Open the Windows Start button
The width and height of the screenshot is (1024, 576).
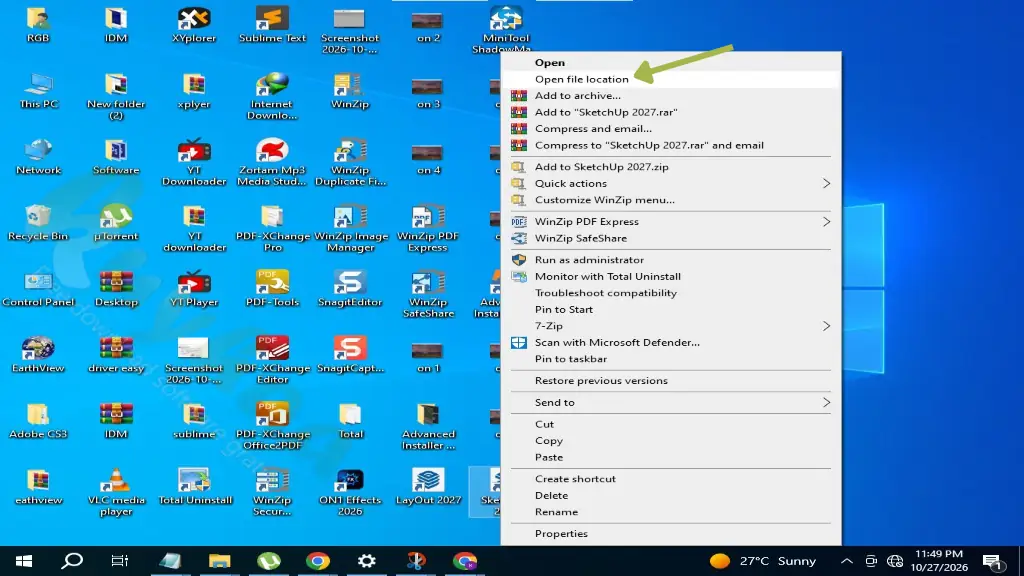[x=24, y=561]
